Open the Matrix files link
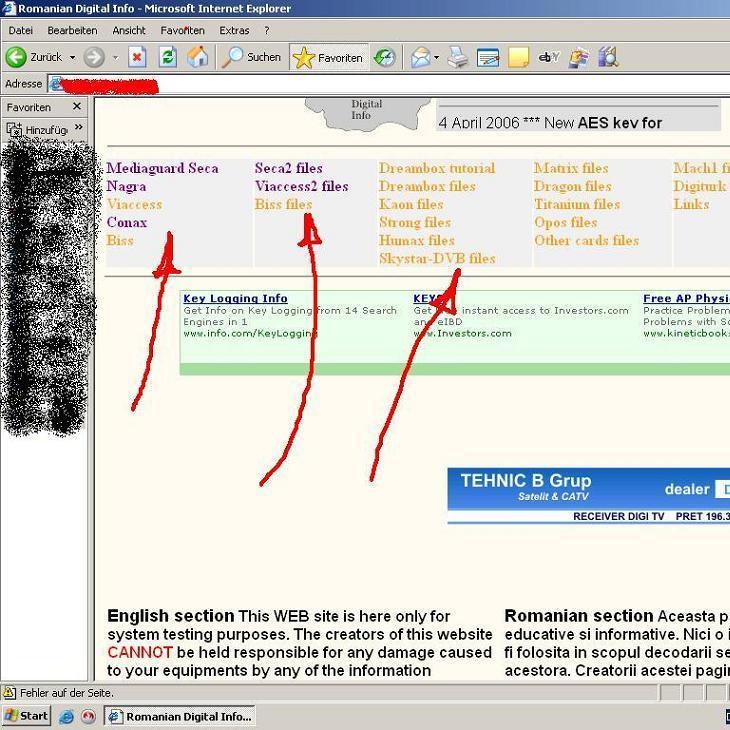The height and width of the screenshot is (730, 730). click(x=571, y=168)
